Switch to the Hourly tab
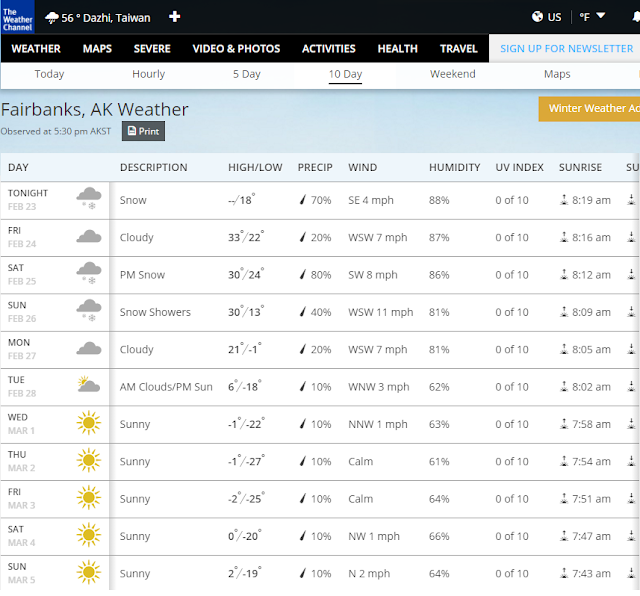The width and height of the screenshot is (640, 596). (x=149, y=74)
